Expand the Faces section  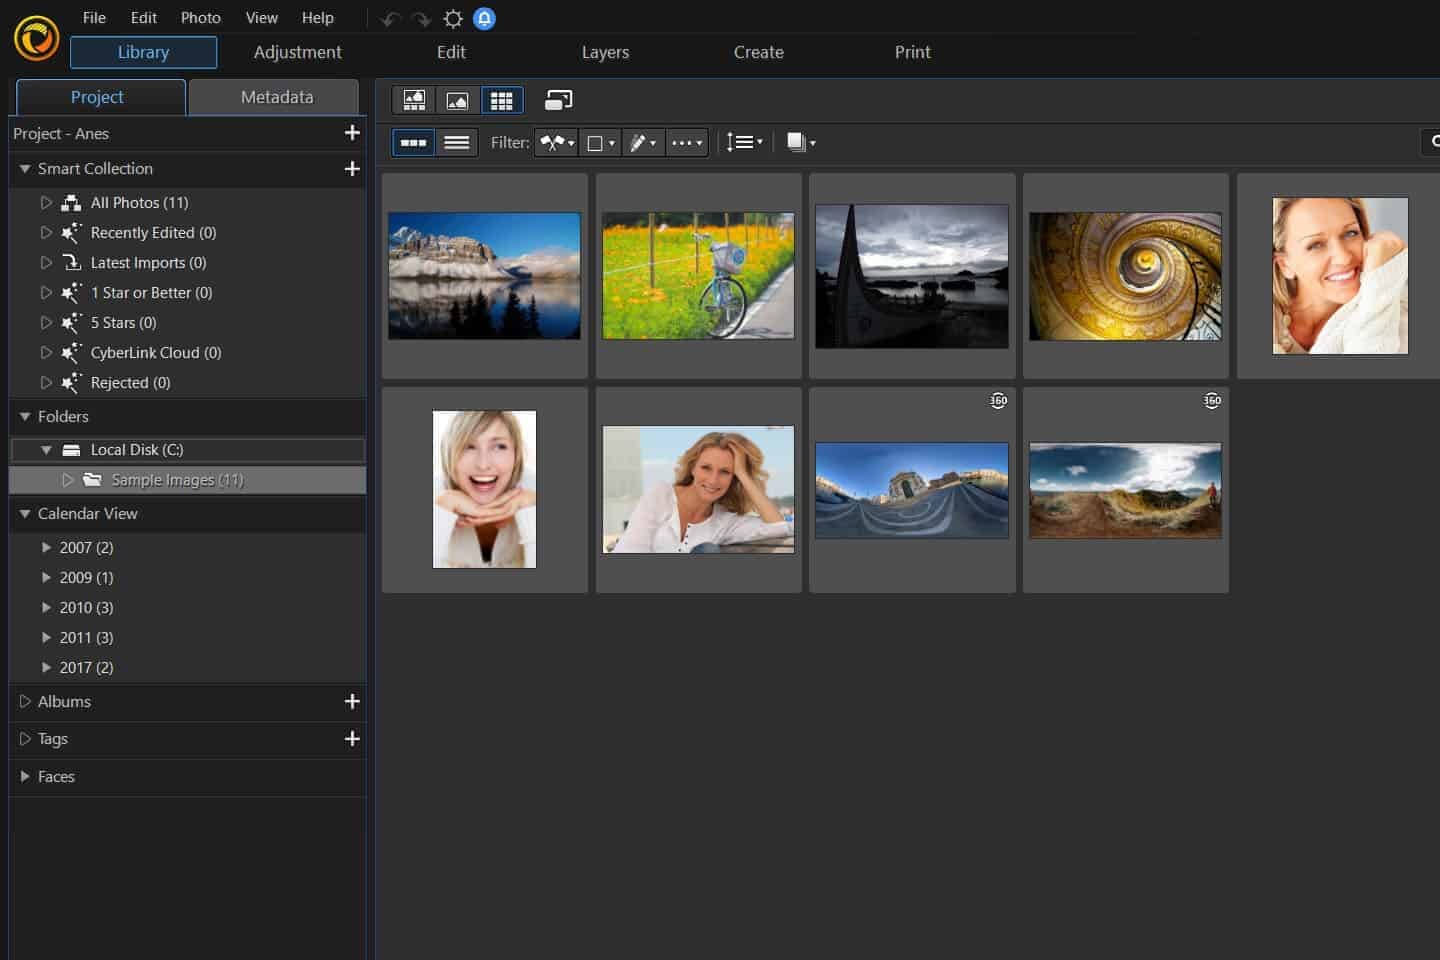25,777
